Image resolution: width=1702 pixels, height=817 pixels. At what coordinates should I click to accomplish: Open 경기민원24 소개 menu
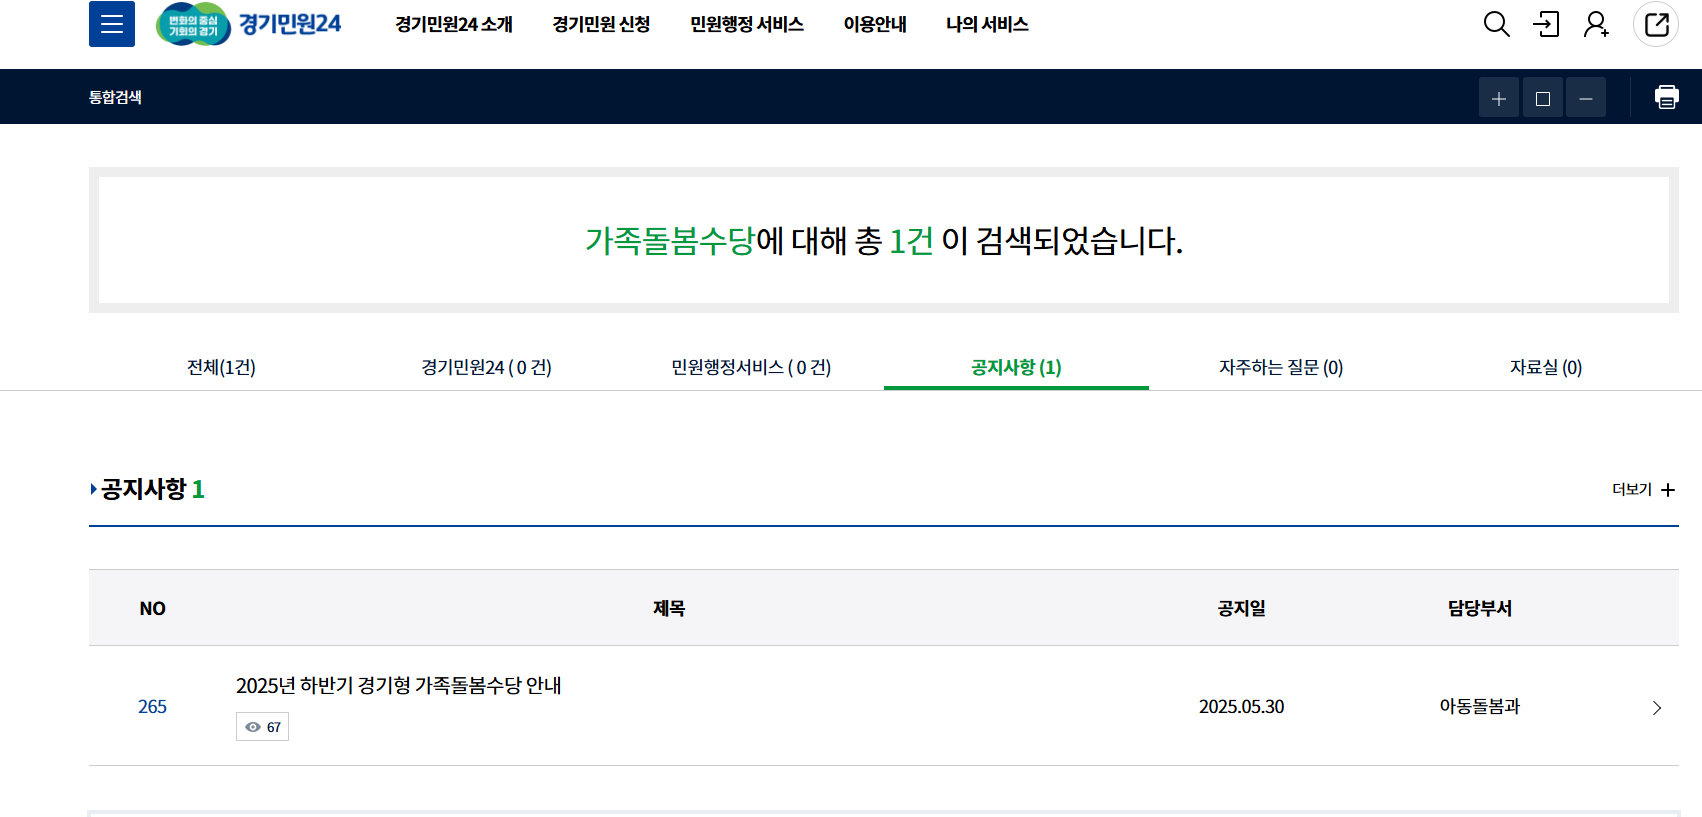[454, 24]
